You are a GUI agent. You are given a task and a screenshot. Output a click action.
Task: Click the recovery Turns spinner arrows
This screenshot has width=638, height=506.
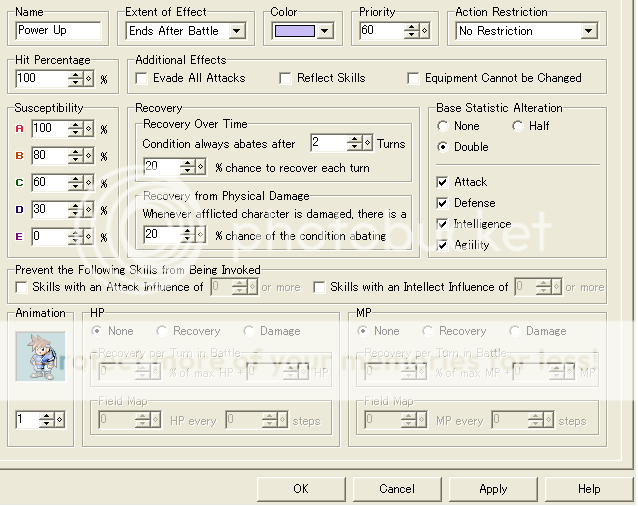355,144
